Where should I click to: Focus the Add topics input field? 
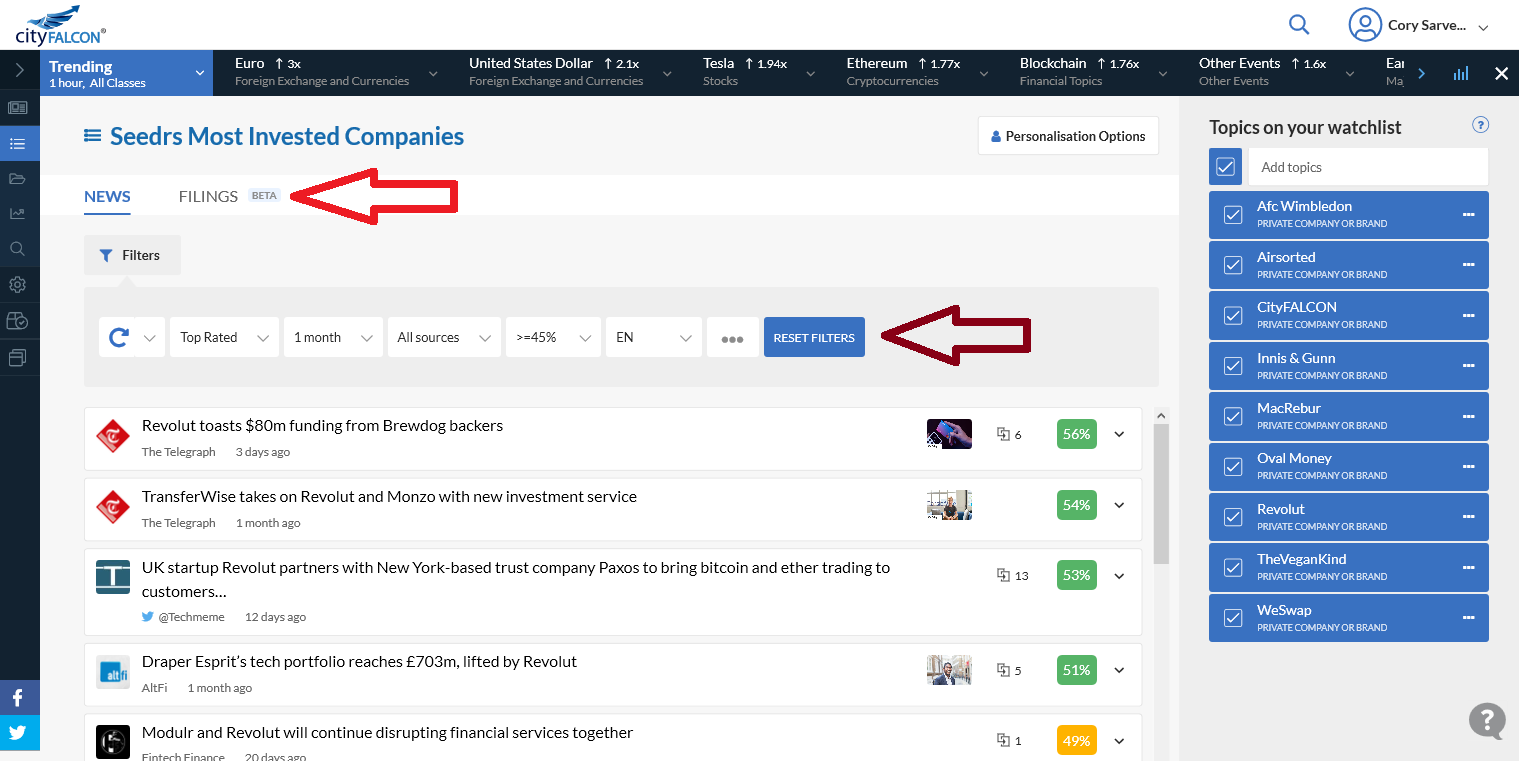[x=1368, y=167]
